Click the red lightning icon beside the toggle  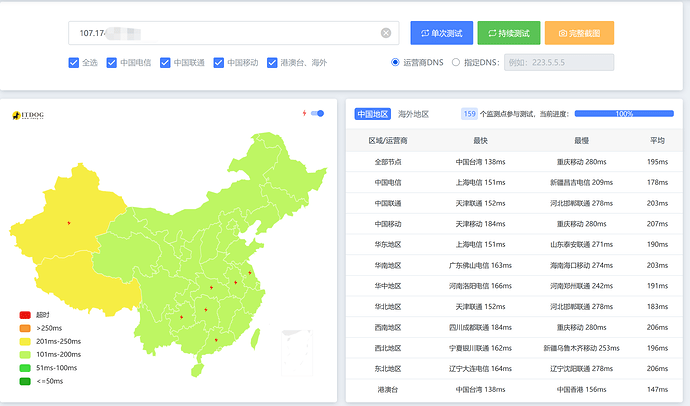pos(304,113)
